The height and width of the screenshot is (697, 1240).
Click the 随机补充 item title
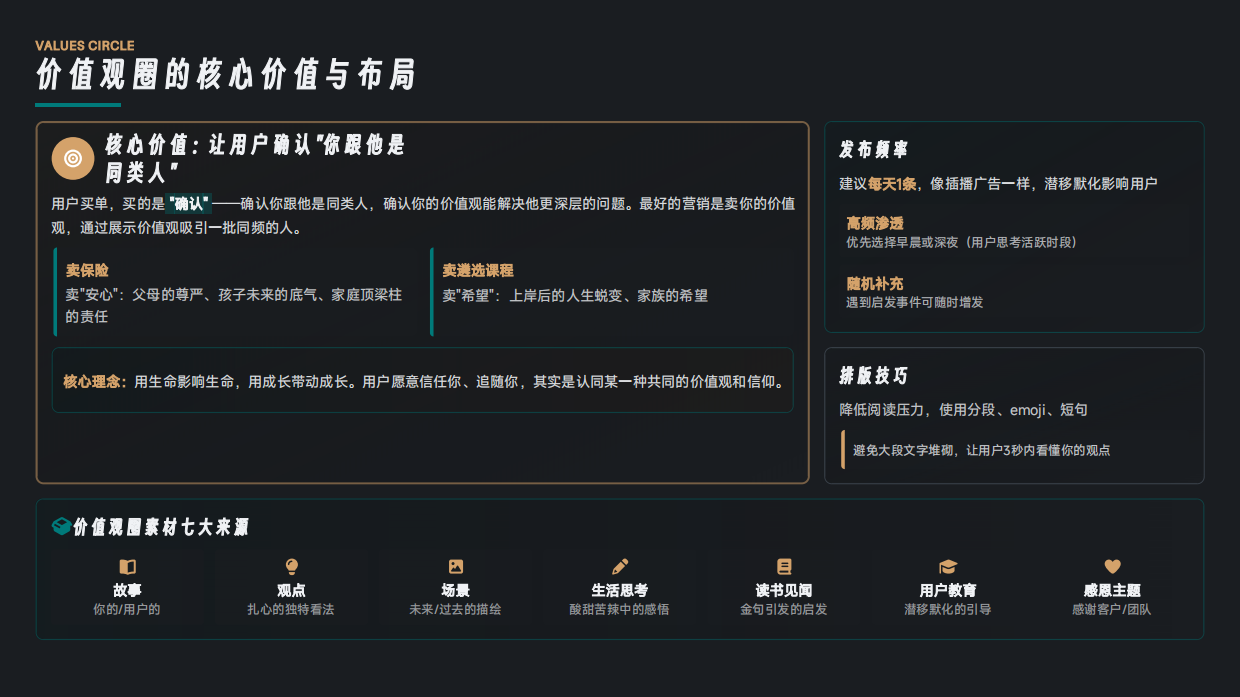point(875,284)
